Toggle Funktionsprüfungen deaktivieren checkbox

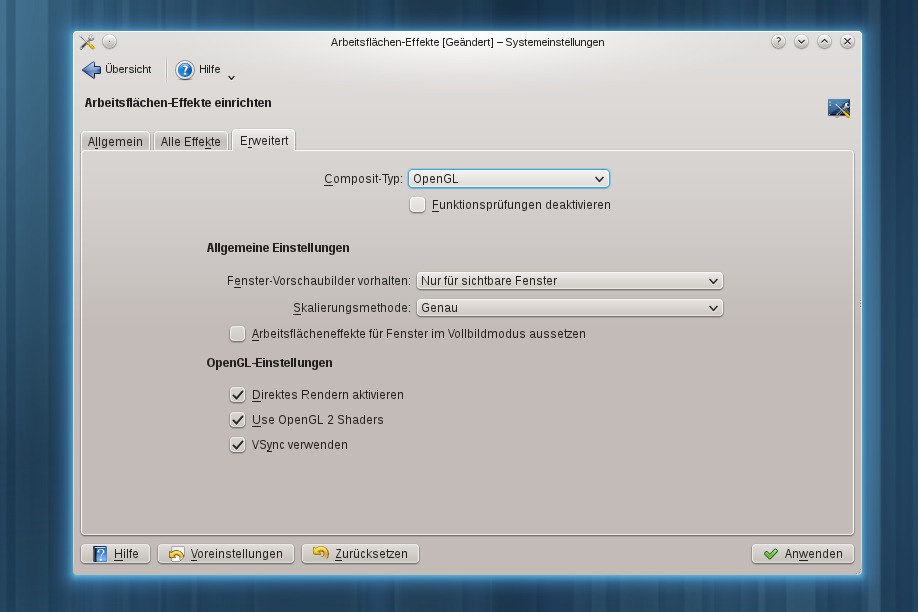(417, 204)
